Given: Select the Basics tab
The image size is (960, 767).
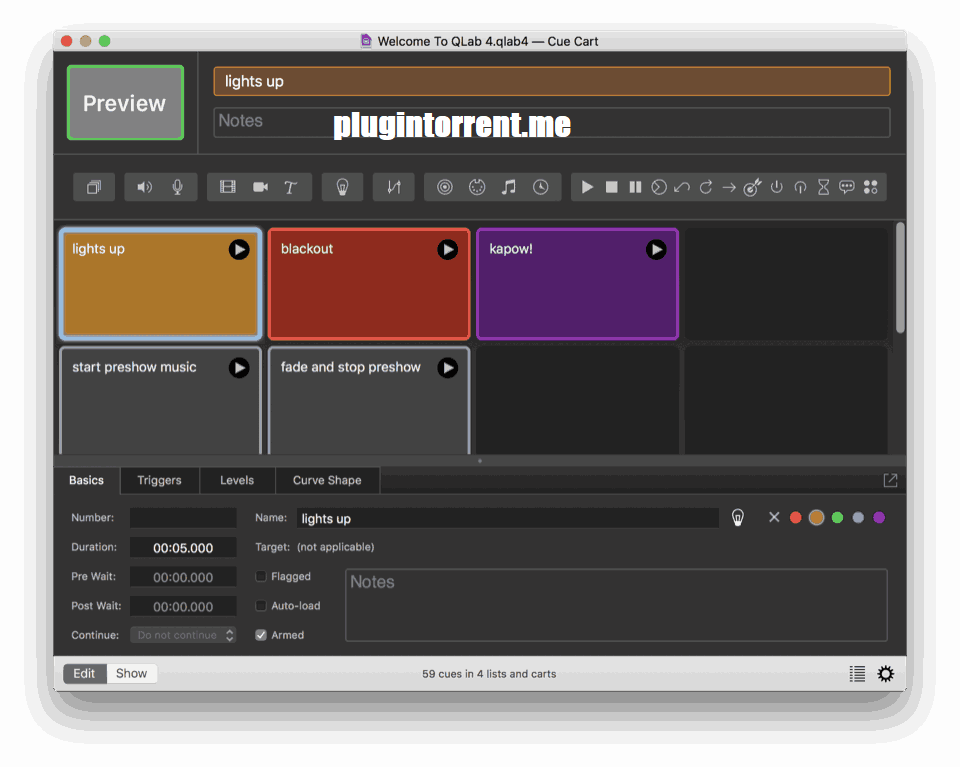Looking at the screenshot, I should (x=86, y=481).
